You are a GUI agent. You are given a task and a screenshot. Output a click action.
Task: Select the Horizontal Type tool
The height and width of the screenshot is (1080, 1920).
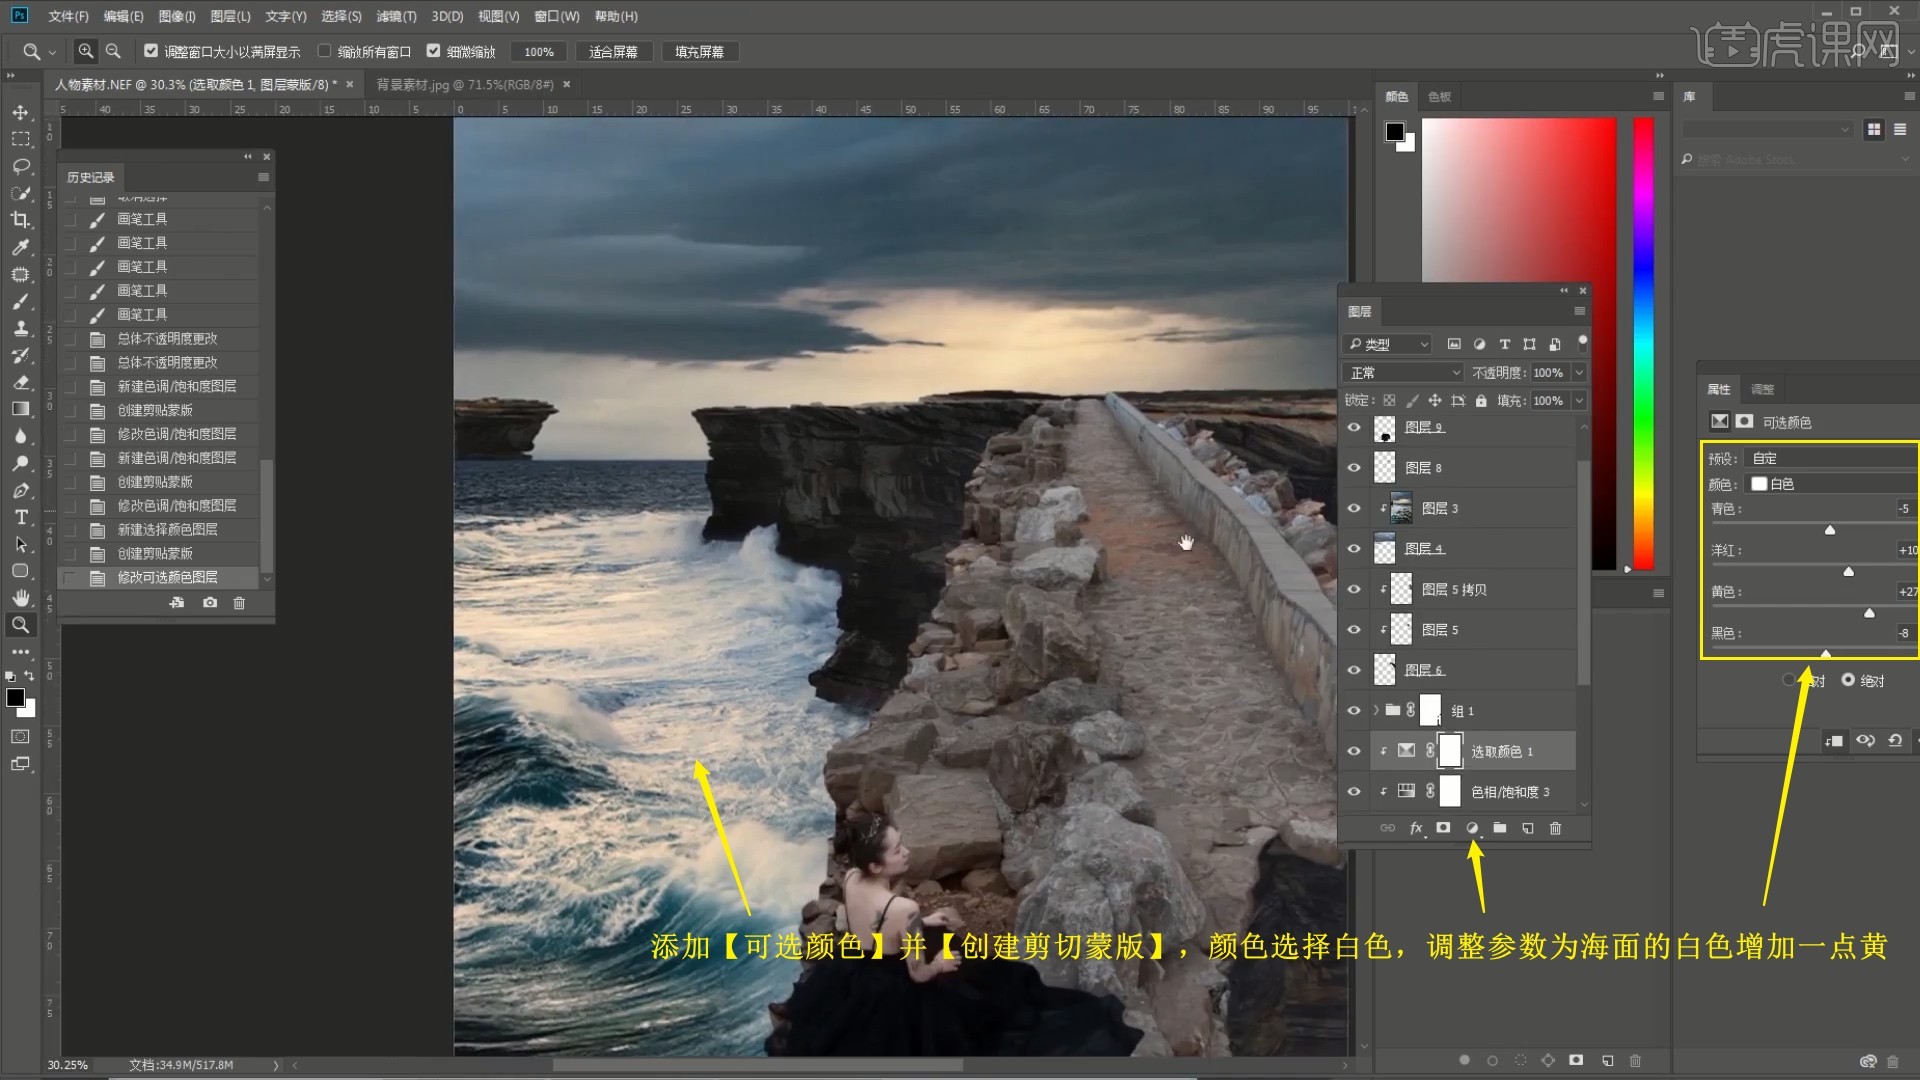(20, 517)
